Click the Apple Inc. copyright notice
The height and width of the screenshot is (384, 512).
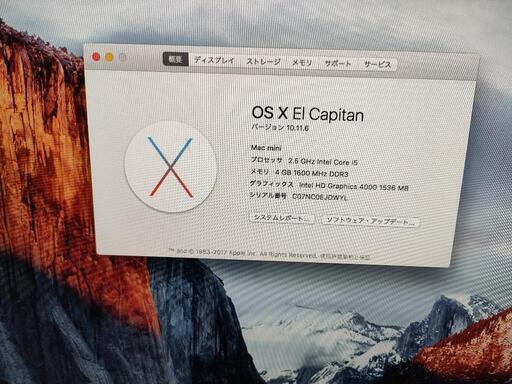(x=243, y=253)
